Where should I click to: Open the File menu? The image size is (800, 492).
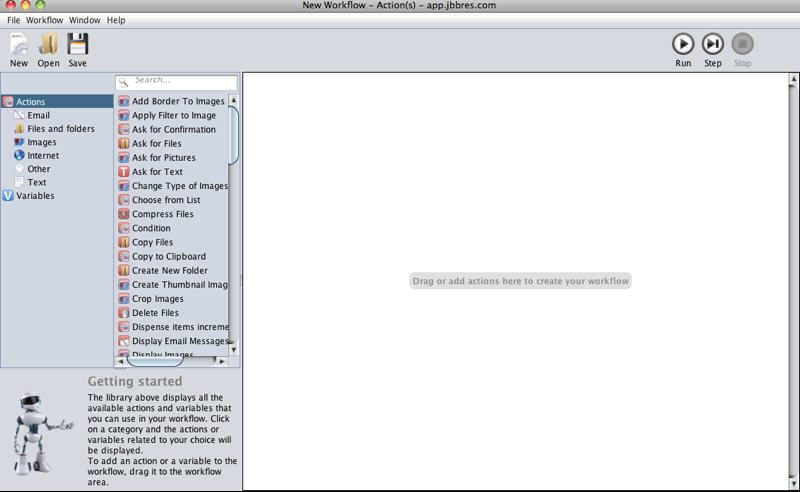pyautogui.click(x=14, y=20)
